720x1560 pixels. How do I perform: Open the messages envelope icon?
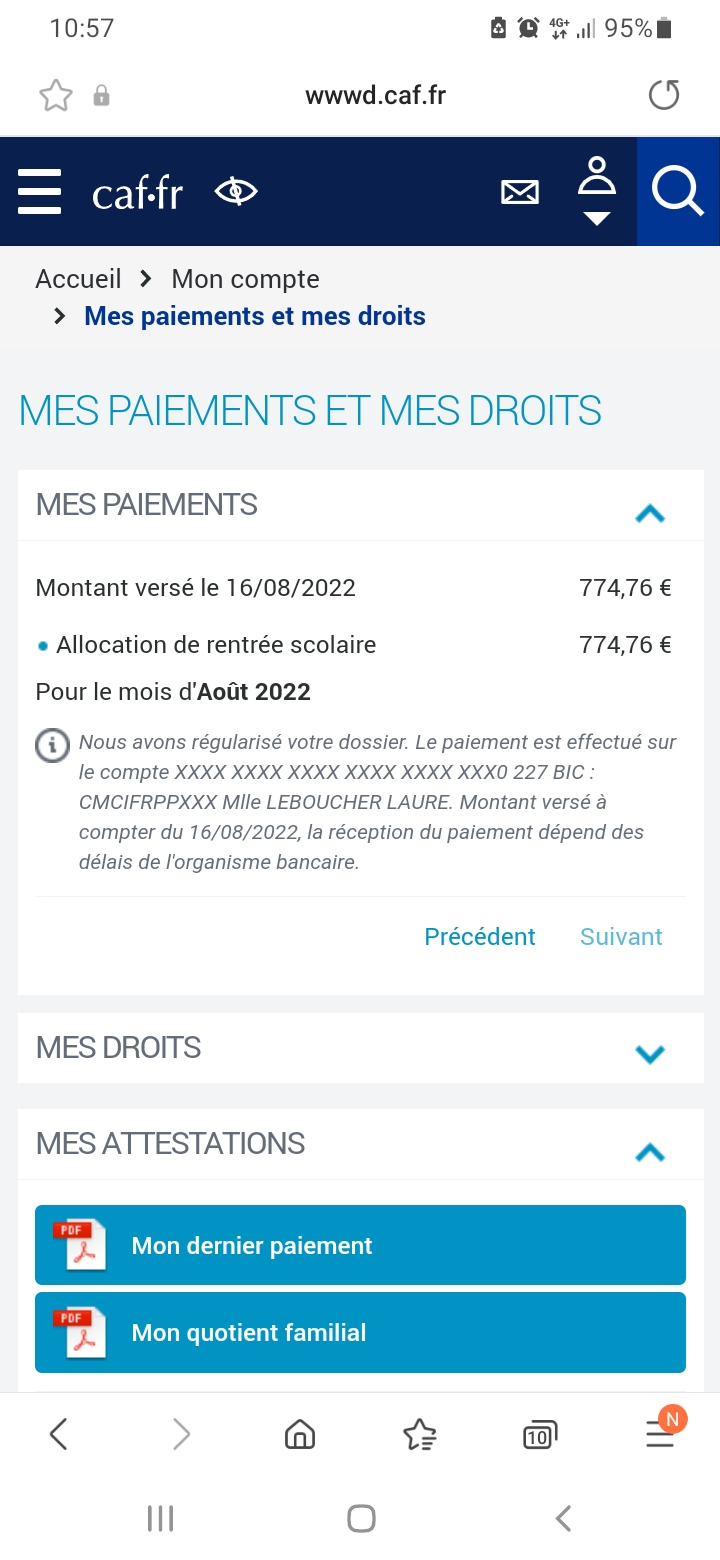(x=519, y=192)
